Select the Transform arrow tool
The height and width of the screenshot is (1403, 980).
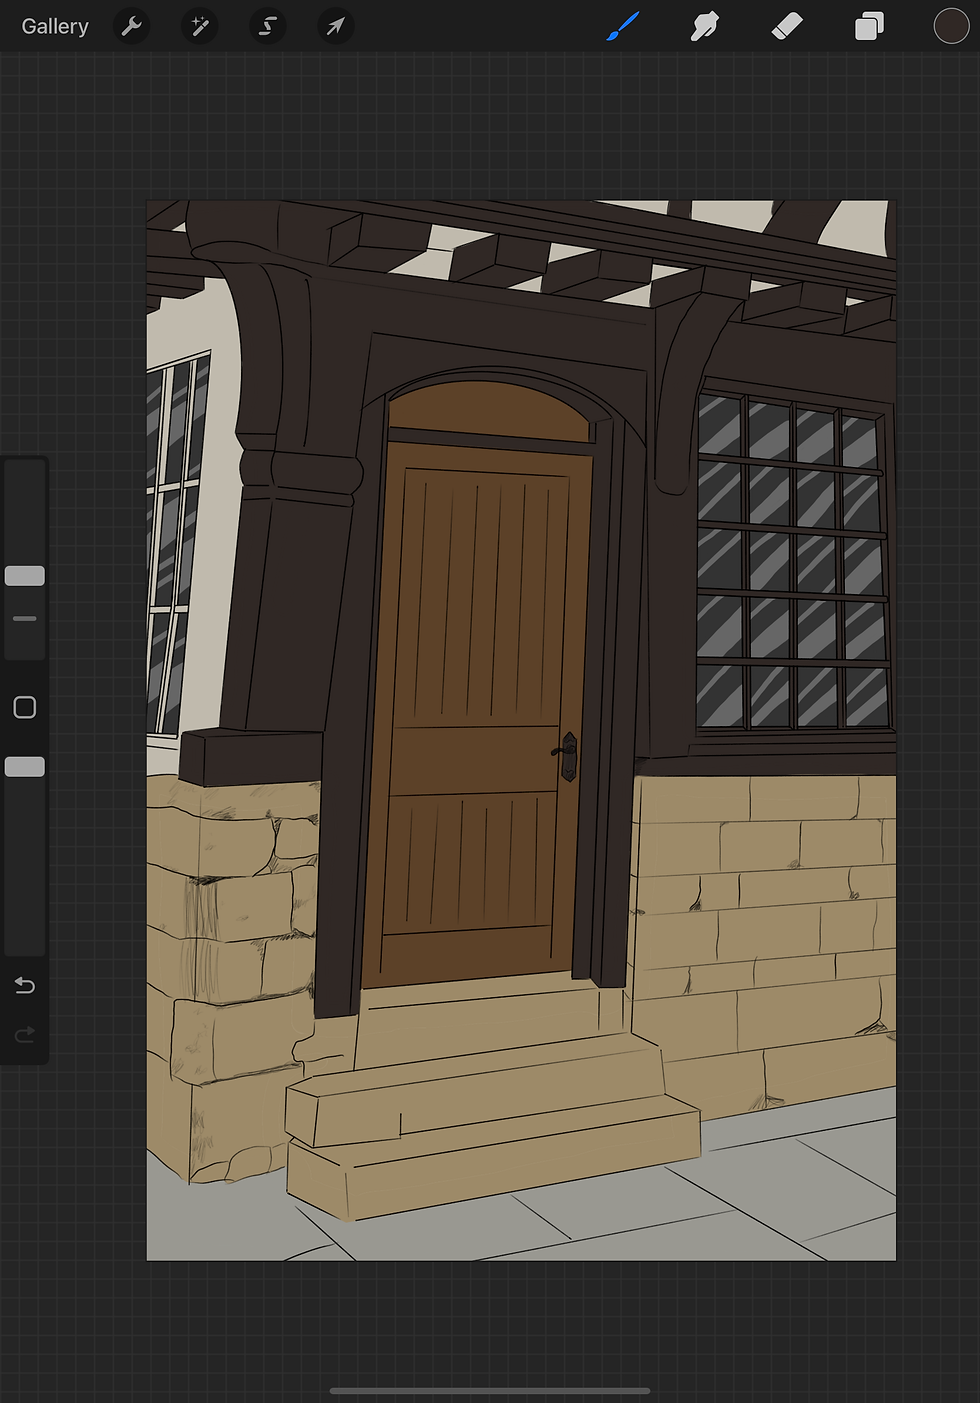[336, 27]
